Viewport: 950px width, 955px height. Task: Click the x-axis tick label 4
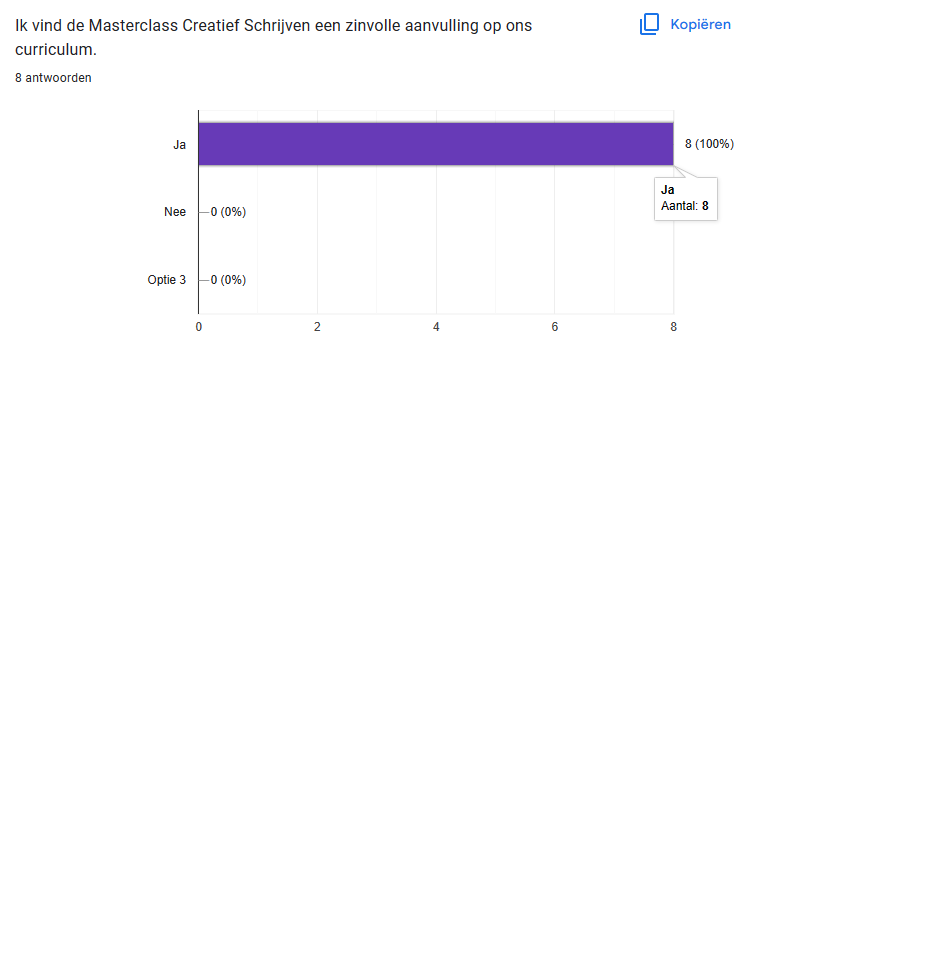pos(436,327)
